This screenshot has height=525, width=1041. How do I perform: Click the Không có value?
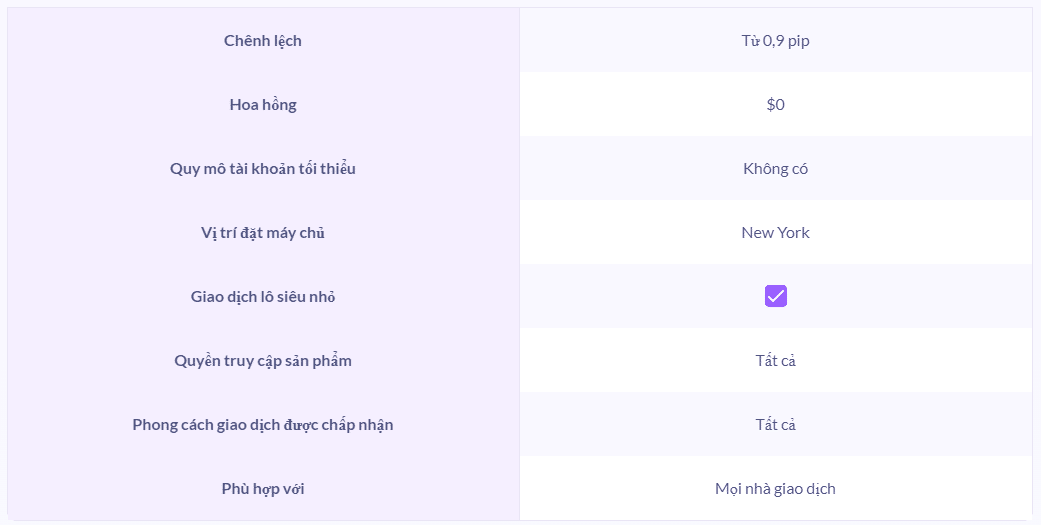pyautogui.click(x=776, y=169)
